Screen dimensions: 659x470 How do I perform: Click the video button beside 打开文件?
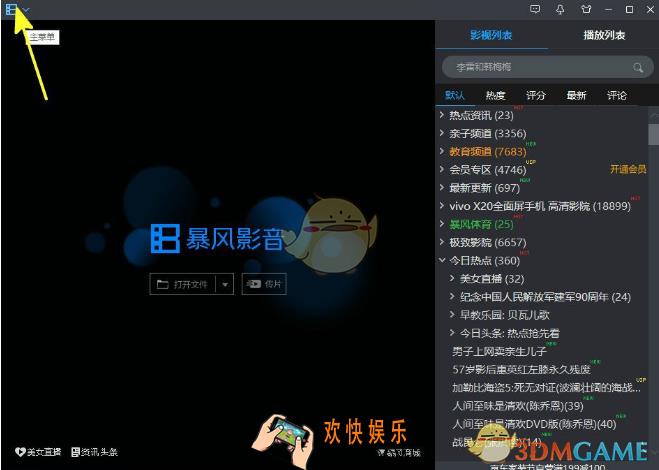264,284
